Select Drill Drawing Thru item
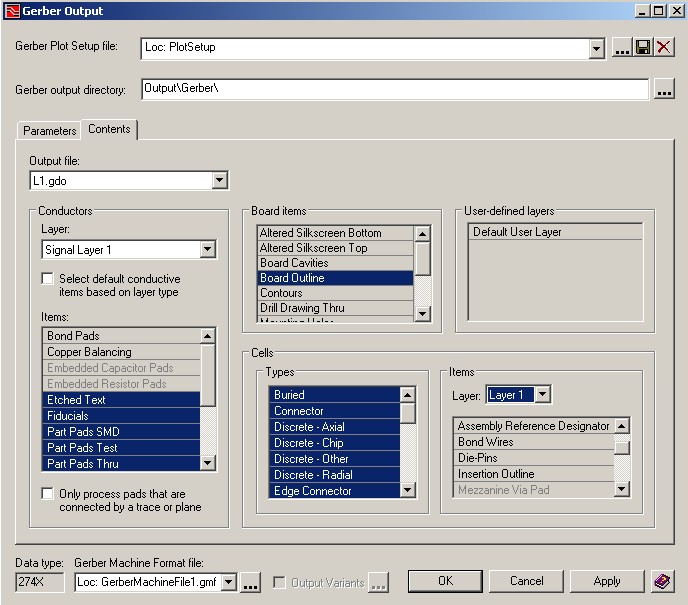Image resolution: width=688 pixels, height=605 pixels. pos(335,308)
